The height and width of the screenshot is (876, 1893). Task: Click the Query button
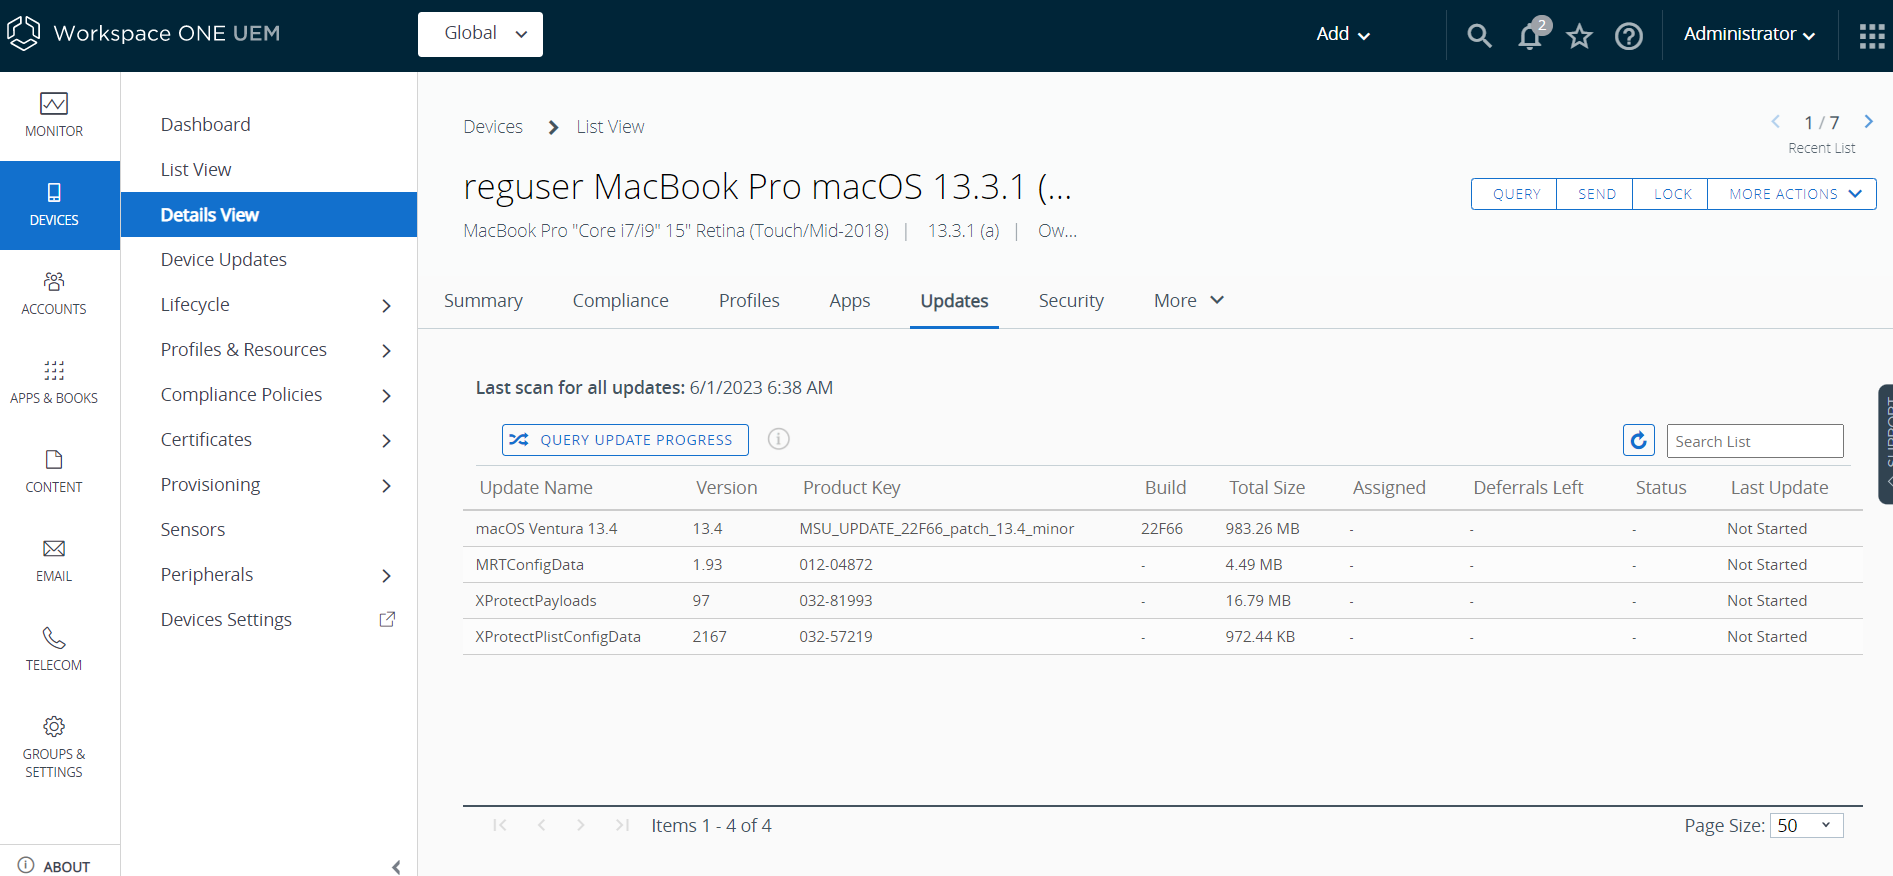pyautogui.click(x=1515, y=194)
